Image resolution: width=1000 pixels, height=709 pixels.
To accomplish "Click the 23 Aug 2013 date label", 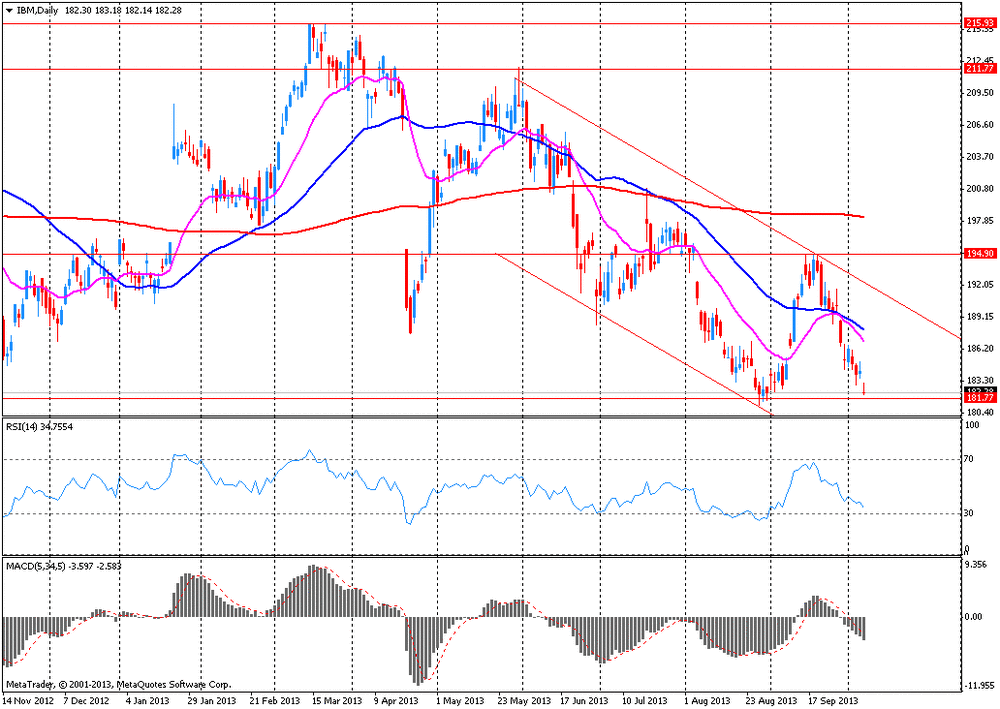I will 772,701.
